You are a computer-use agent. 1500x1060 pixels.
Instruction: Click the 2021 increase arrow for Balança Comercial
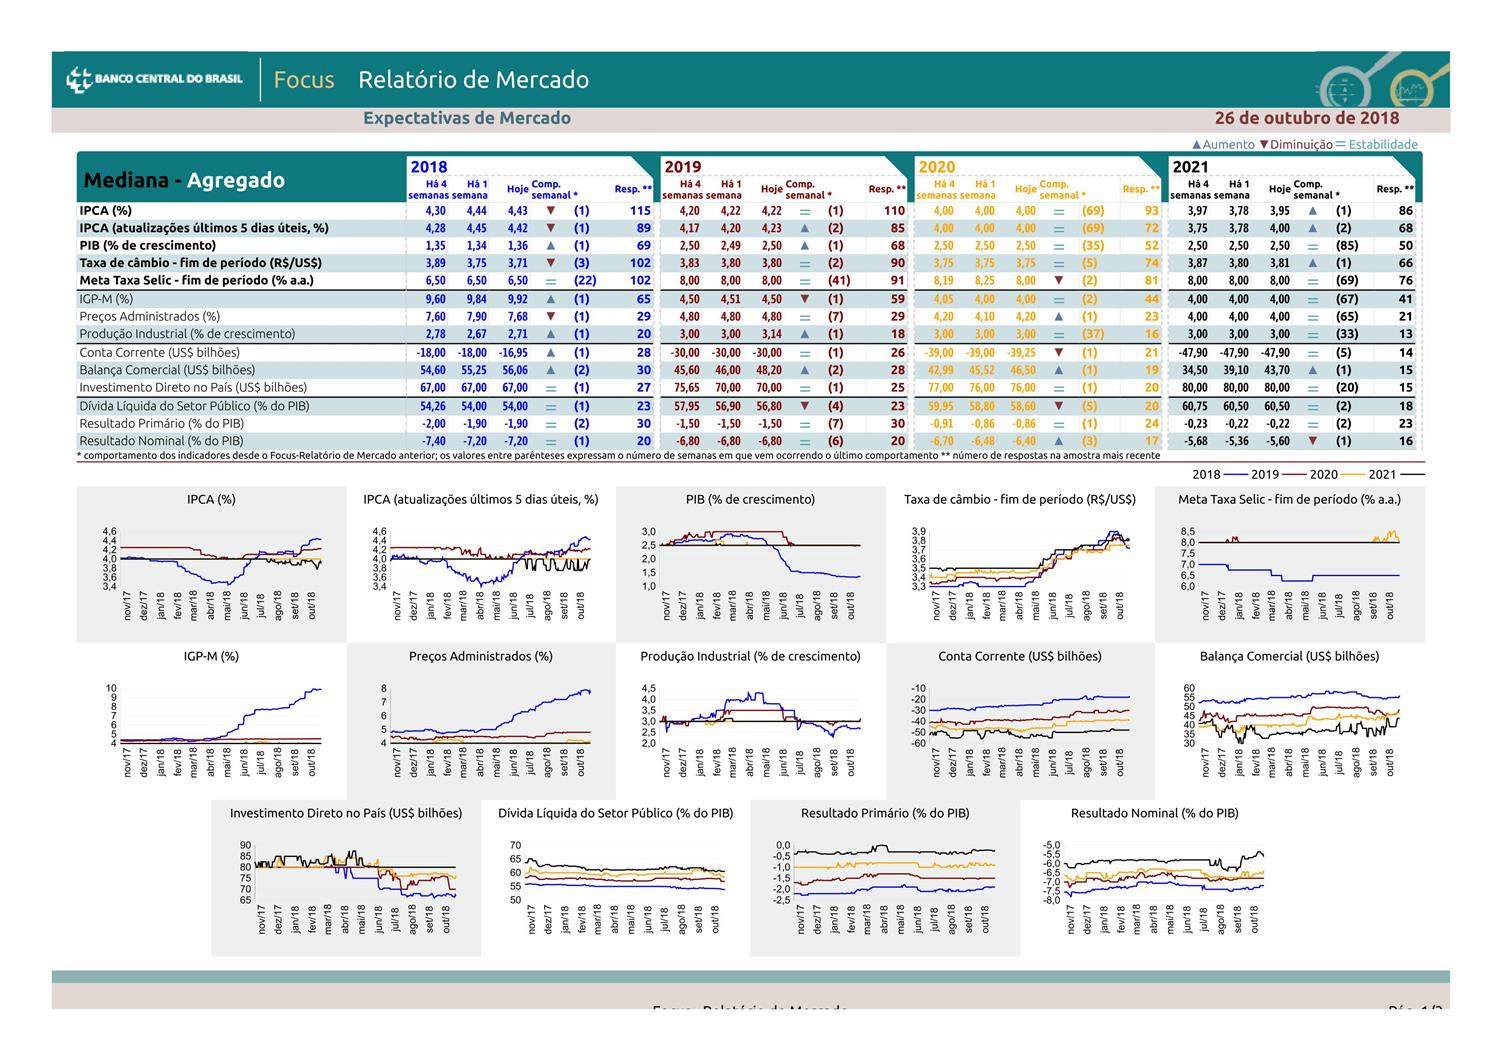[1312, 370]
